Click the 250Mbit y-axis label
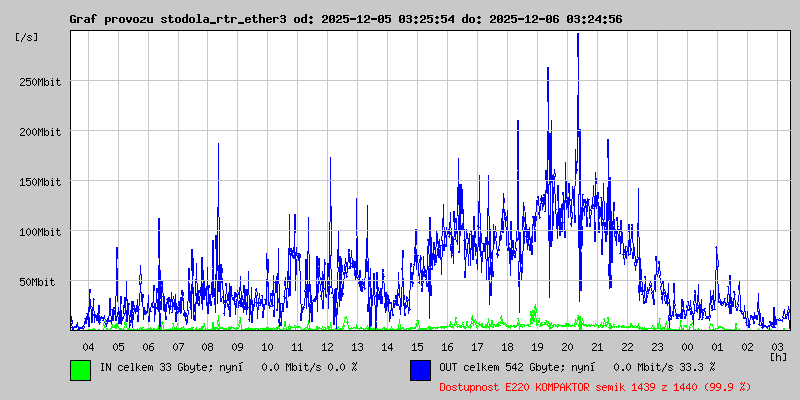Viewport: 800px width, 400px height. point(40,82)
